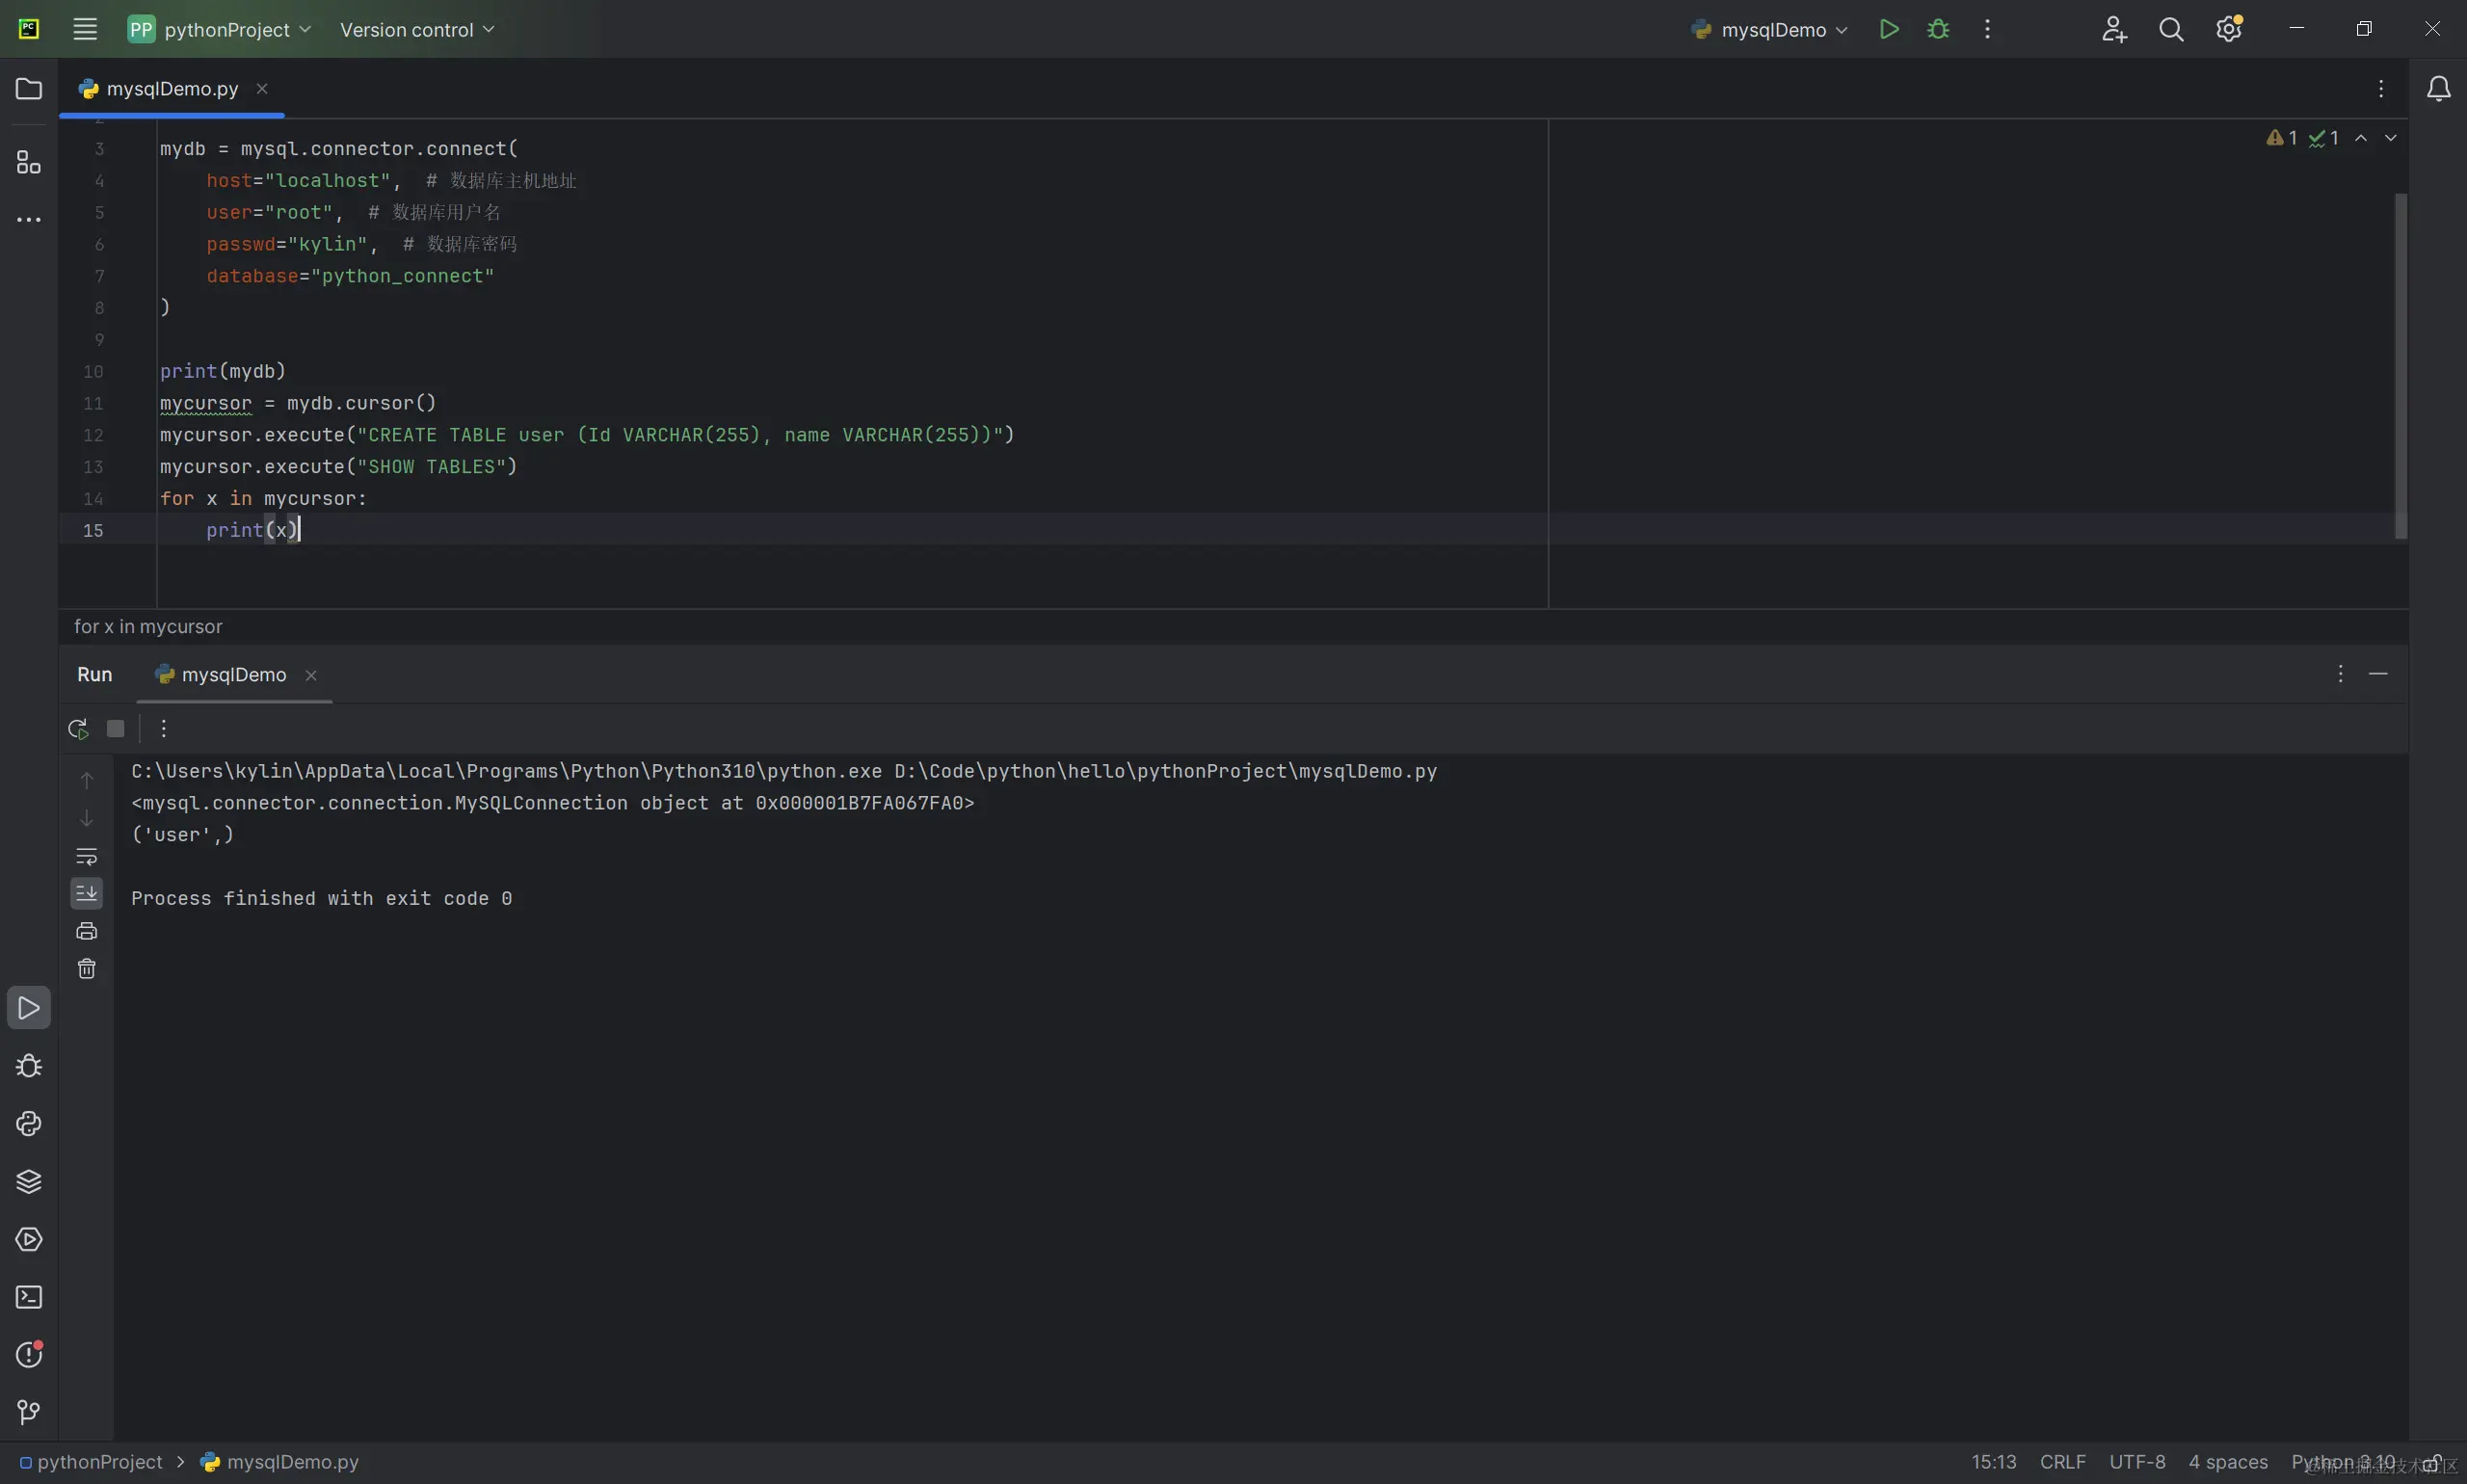Select the mysqlDemo.py editor tab
Screen dimensions: 2467x1484
click(x=171, y=89)
